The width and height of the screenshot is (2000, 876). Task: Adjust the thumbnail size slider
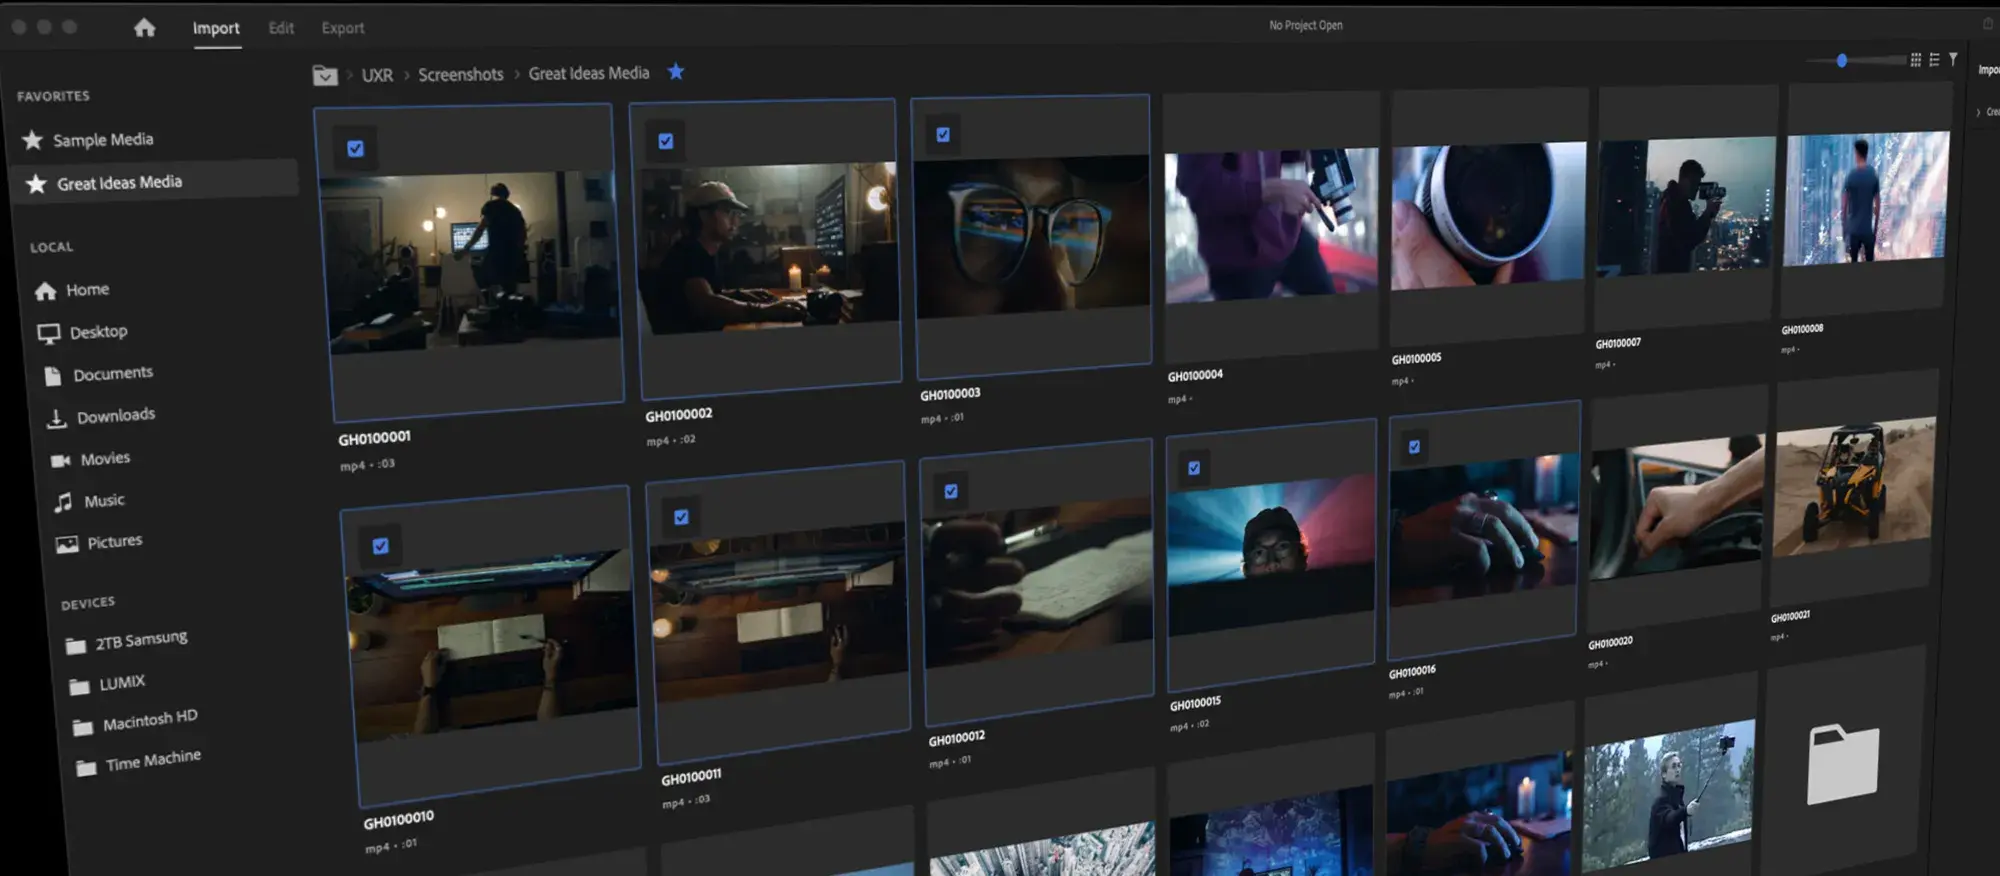click(x=1842, y=61)
